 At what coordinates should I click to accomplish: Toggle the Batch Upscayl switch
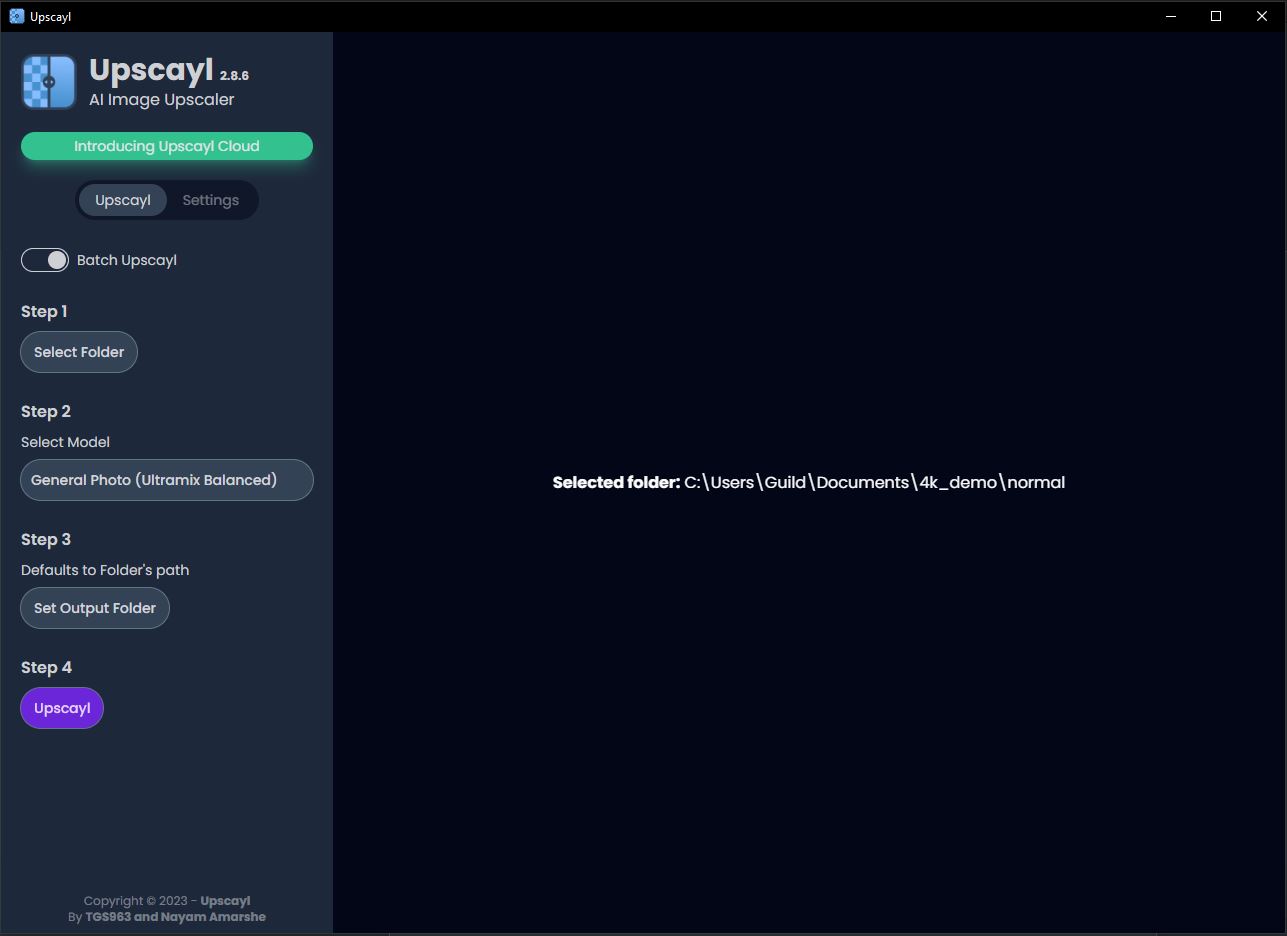click(45, 260)
